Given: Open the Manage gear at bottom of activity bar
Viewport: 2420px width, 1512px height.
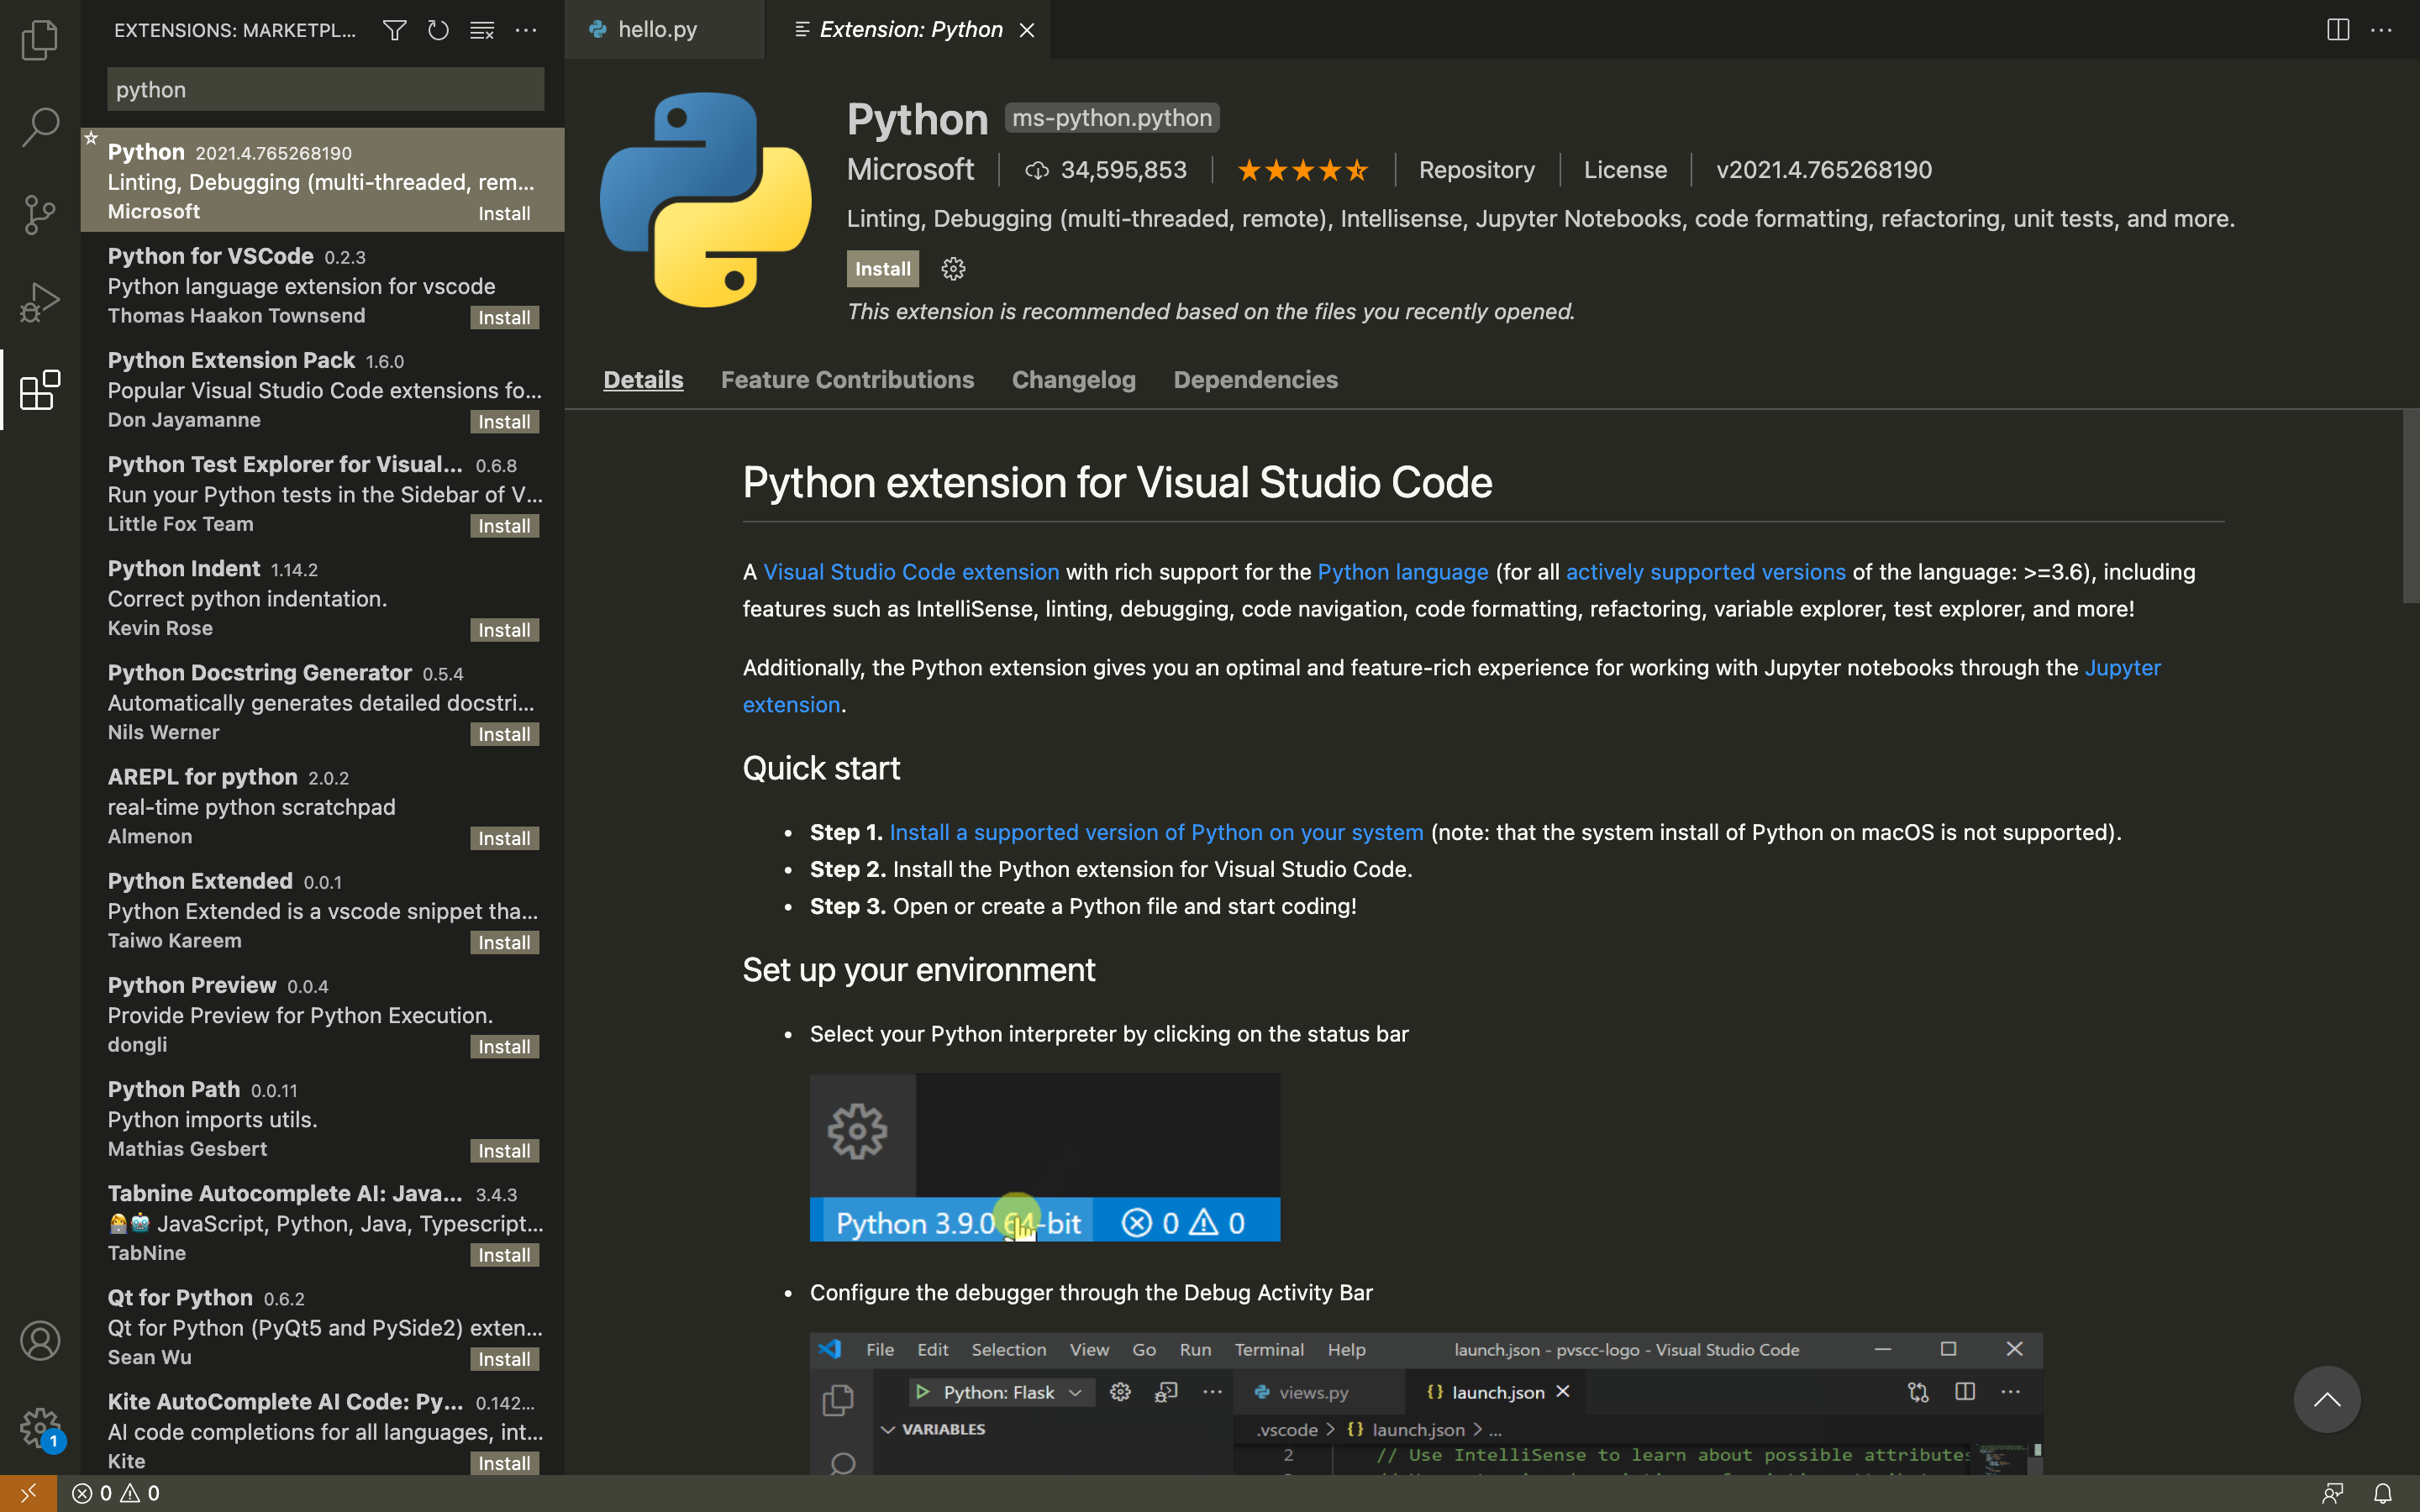Looking at the screenshot, I should click(x=39, y=1428).
